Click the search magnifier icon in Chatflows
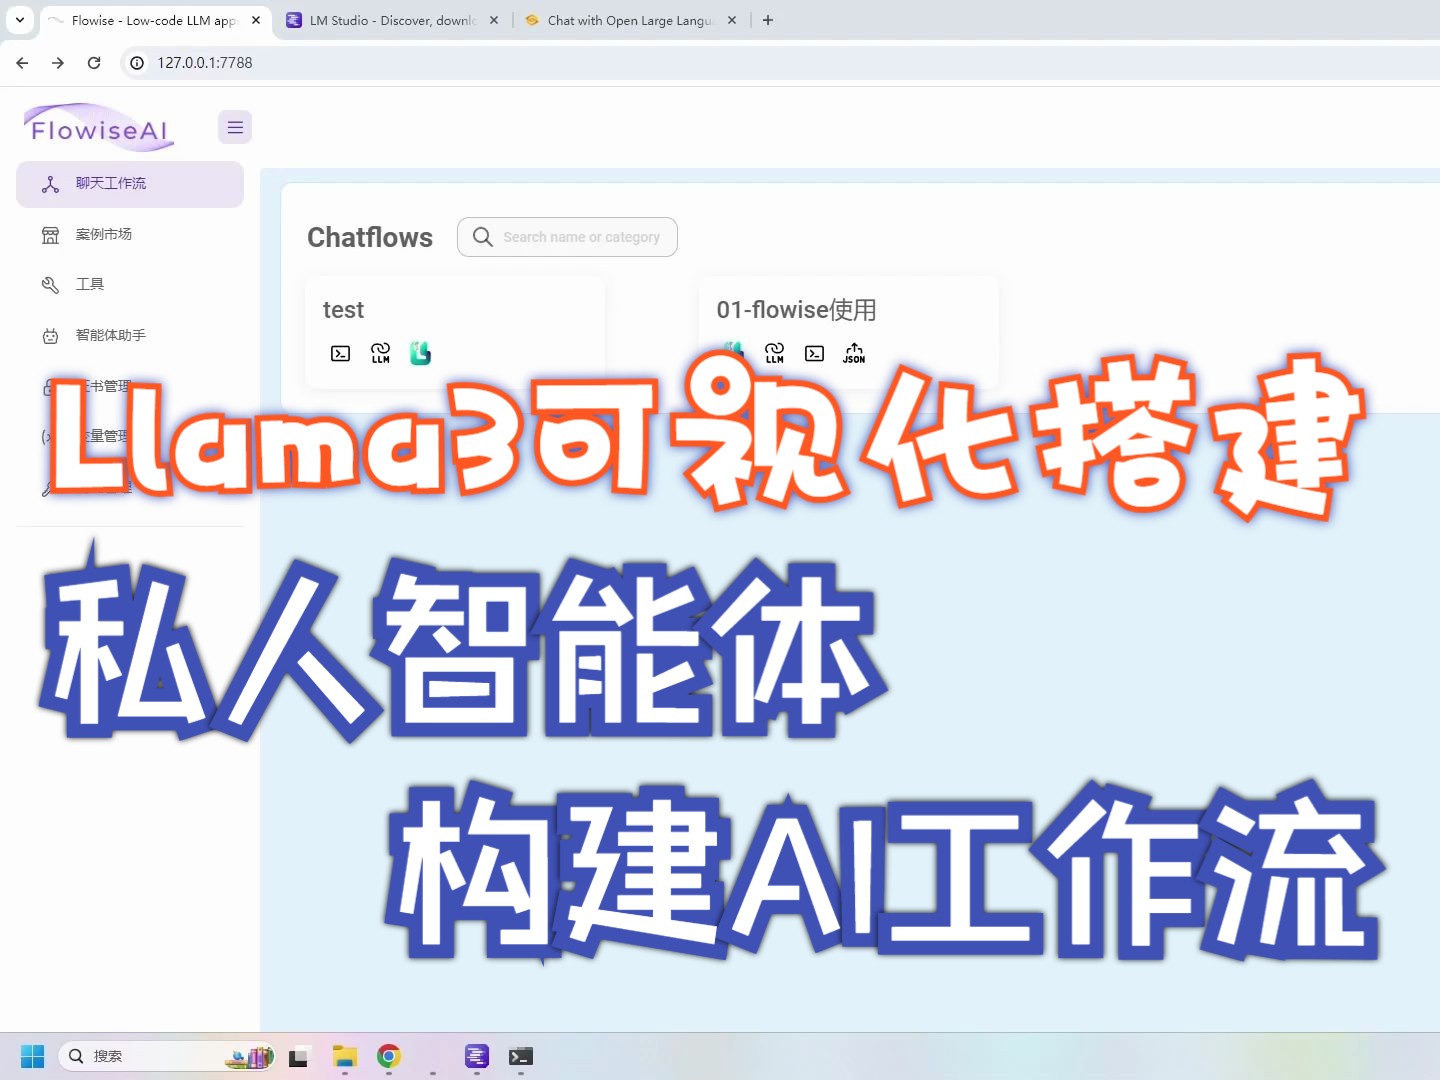Viewport: 1440px width, 1080px height. click(482, 237)
